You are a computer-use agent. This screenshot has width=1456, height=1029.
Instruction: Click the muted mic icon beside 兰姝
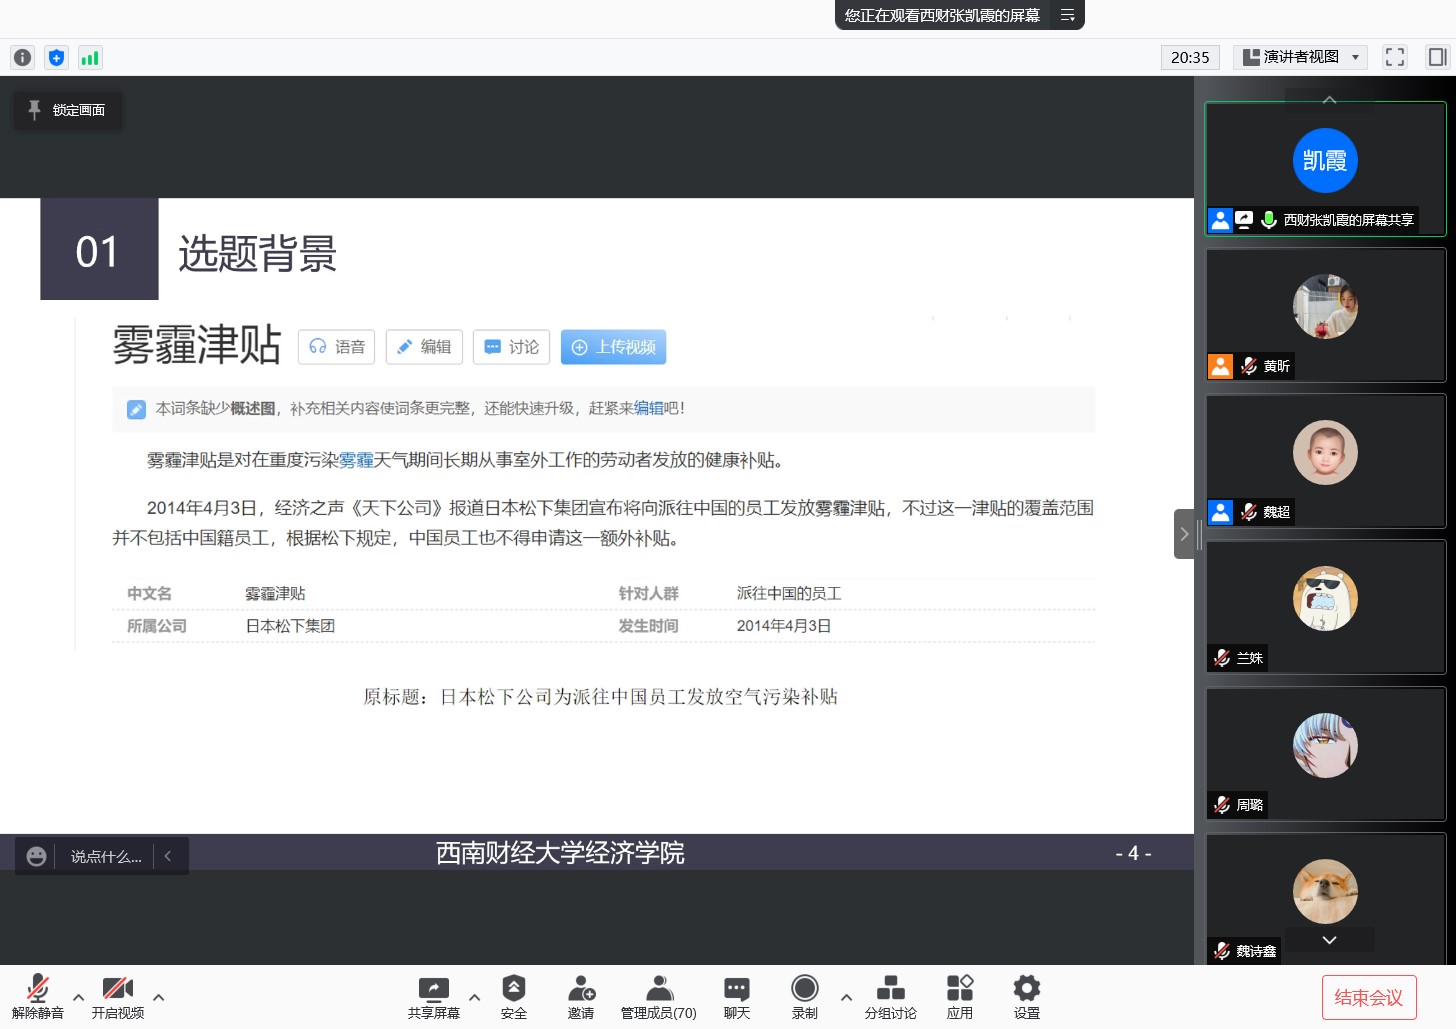pyautogui.click(x=1222, y=658)
